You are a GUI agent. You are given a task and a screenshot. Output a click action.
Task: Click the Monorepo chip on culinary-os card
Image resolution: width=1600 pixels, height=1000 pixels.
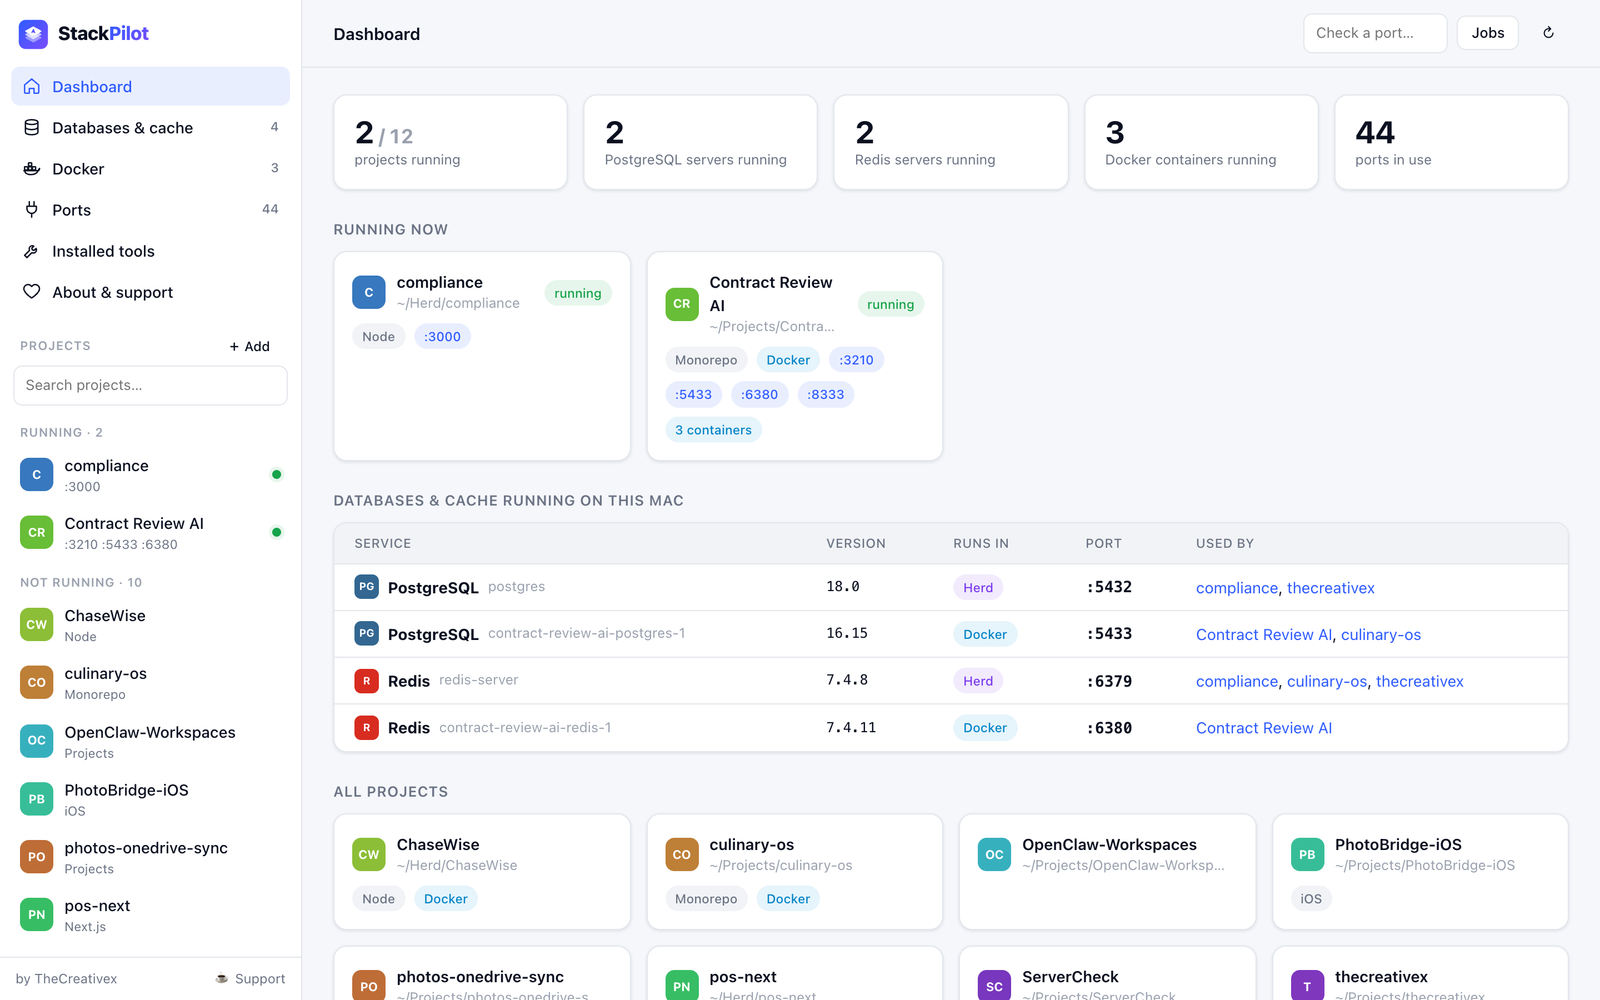click(x=706, y=899)
